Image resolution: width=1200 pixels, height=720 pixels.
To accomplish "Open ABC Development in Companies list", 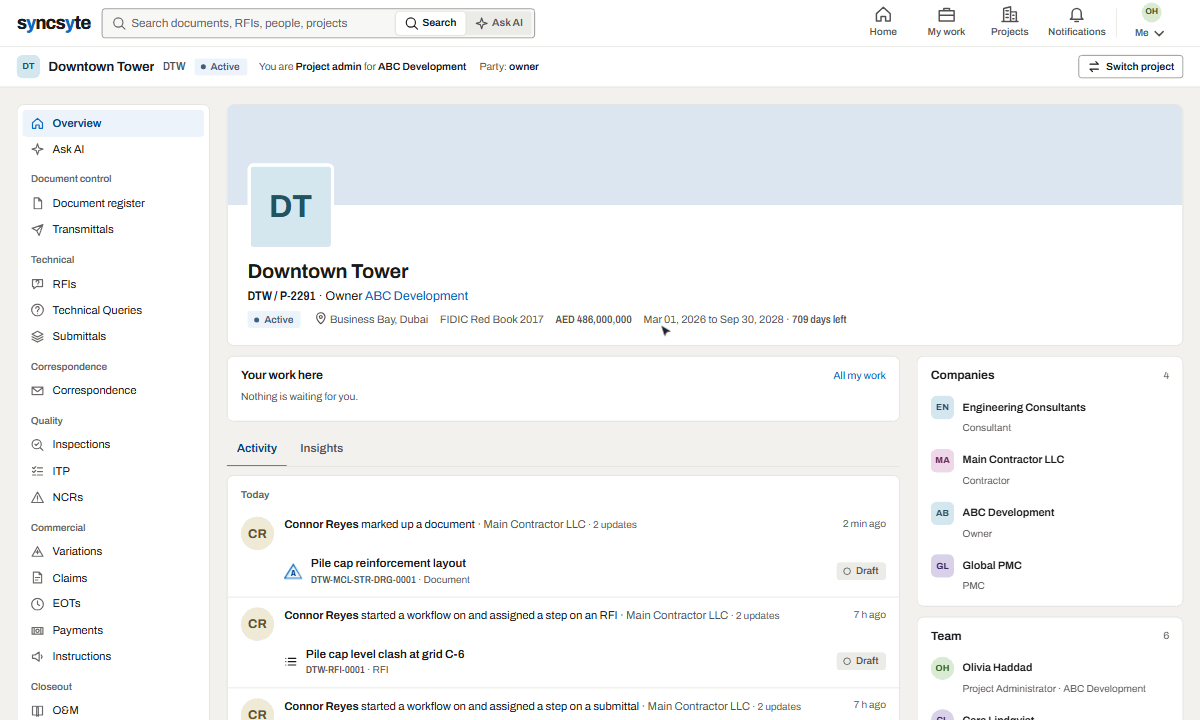I will click(1050, 522).
